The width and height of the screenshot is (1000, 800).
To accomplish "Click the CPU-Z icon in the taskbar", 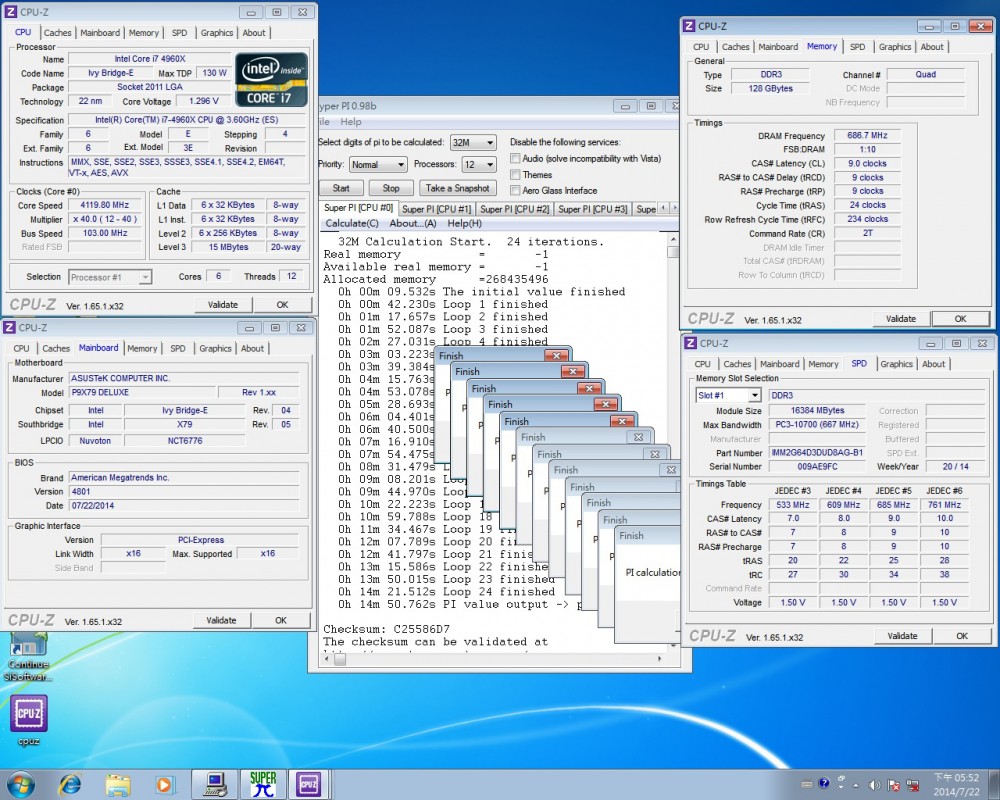I will [x=309, y=783].
